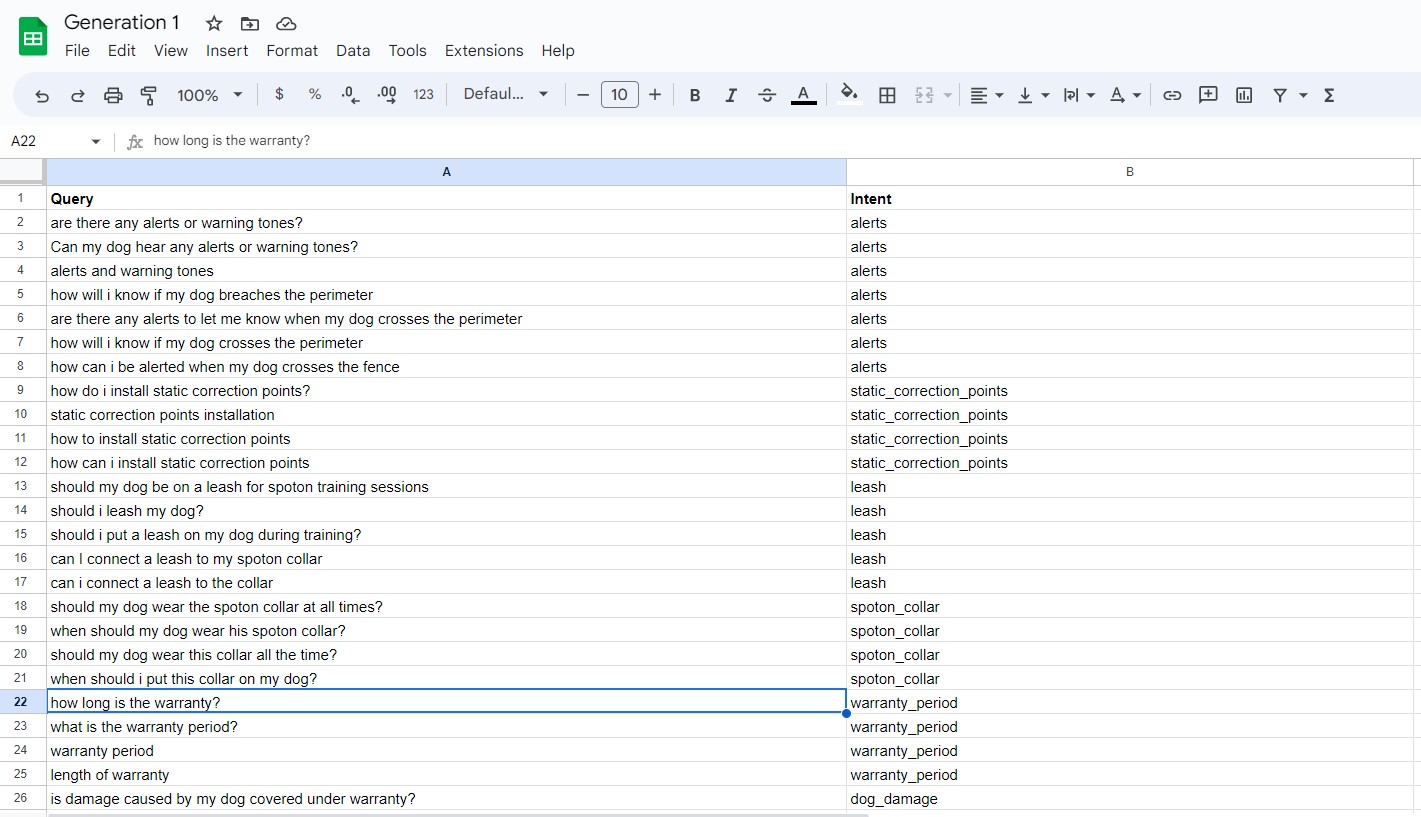Insert a link into the cell
This screenshot has height=817, width=1421.
pyautogui.click(x=1172, y=94)
